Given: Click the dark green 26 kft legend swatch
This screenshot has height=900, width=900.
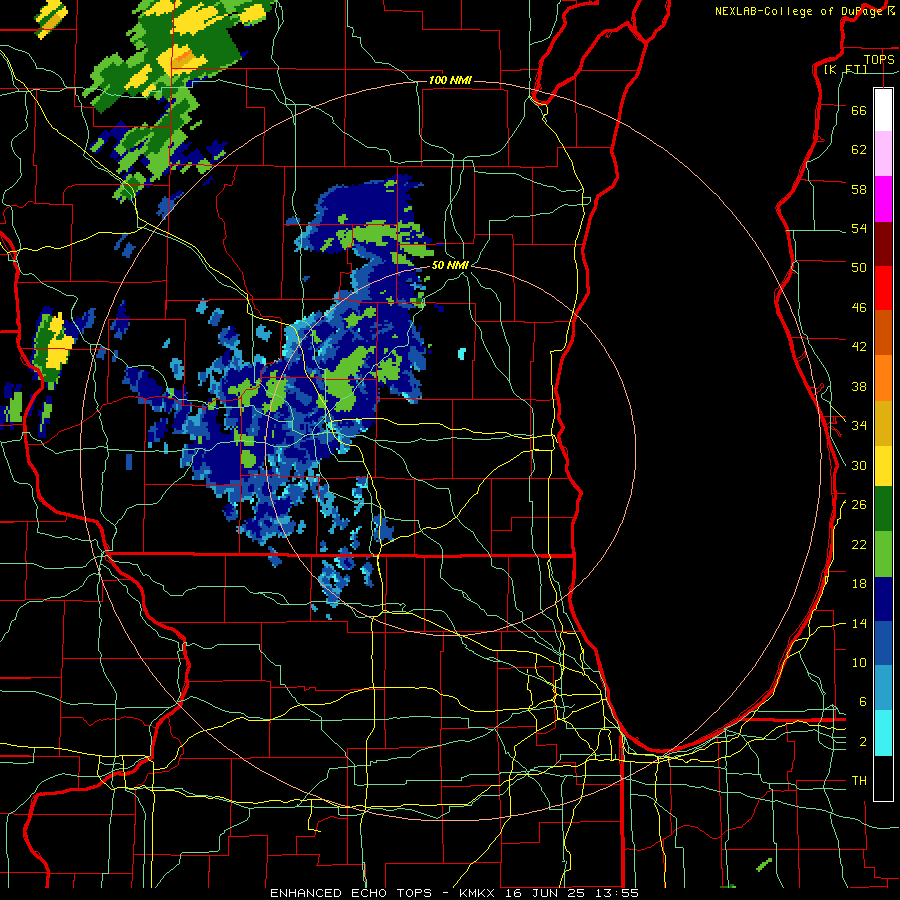Looking at the screenshot, I should [883, 509].
